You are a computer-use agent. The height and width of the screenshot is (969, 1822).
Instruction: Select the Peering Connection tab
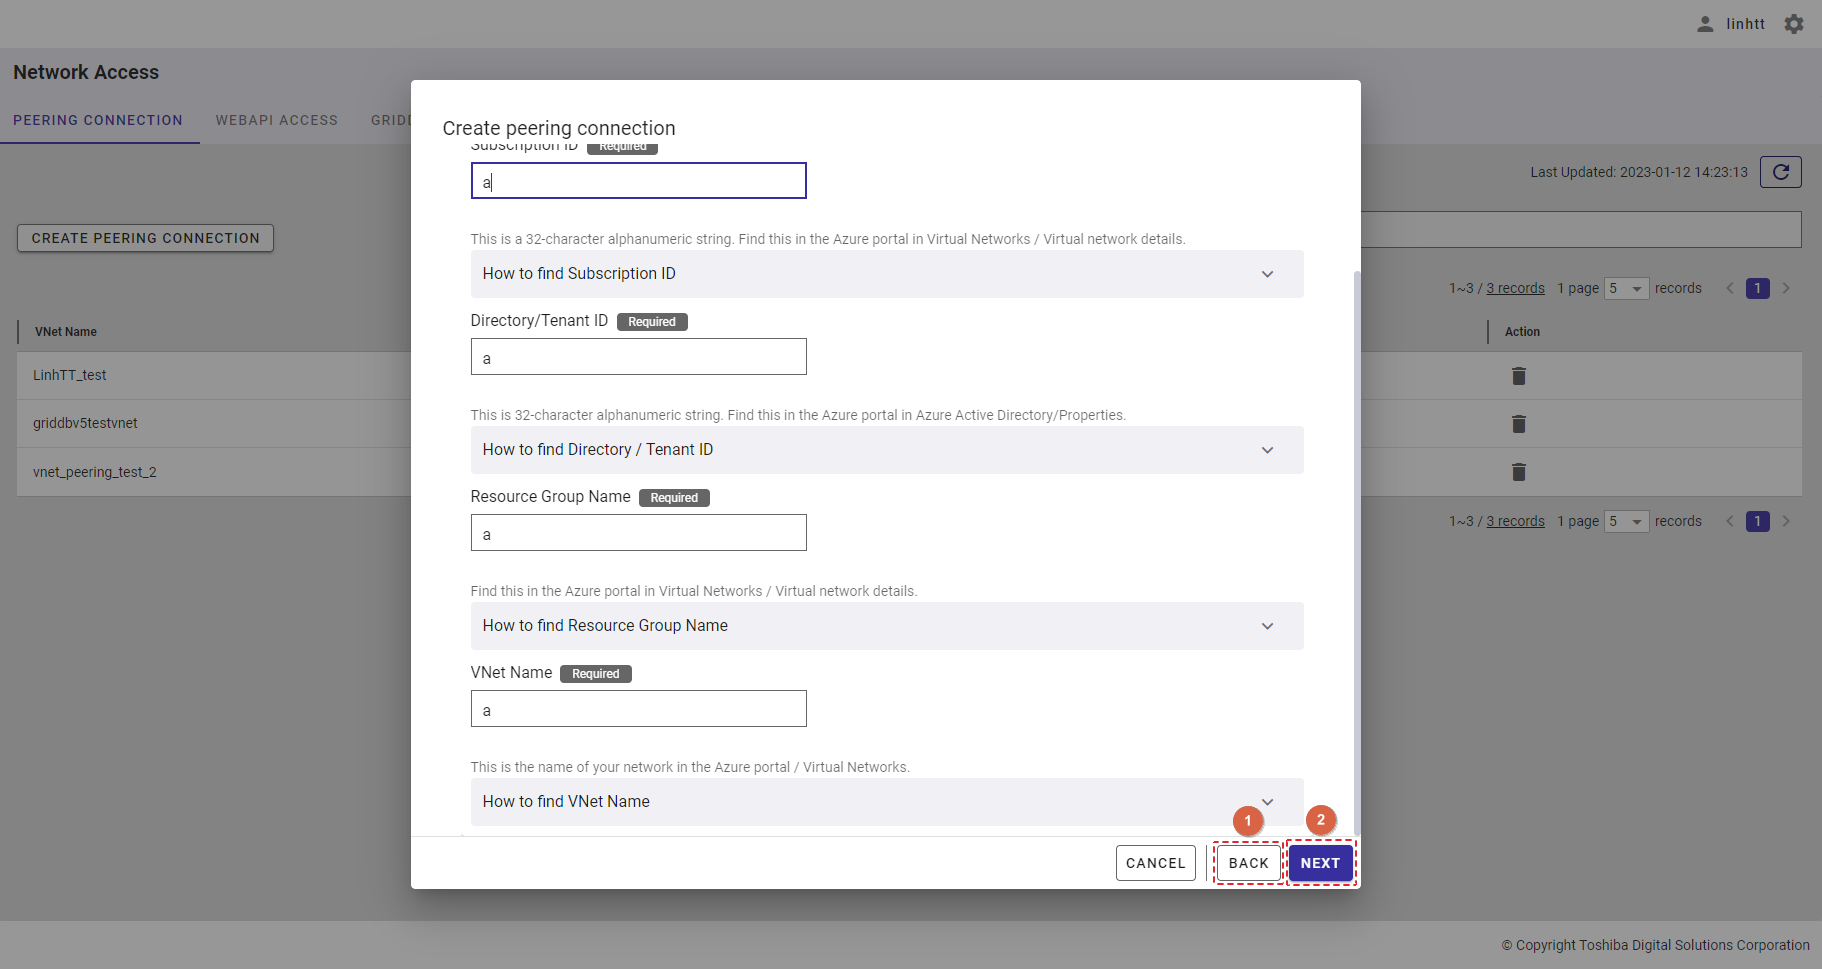[x=98, y=120]
